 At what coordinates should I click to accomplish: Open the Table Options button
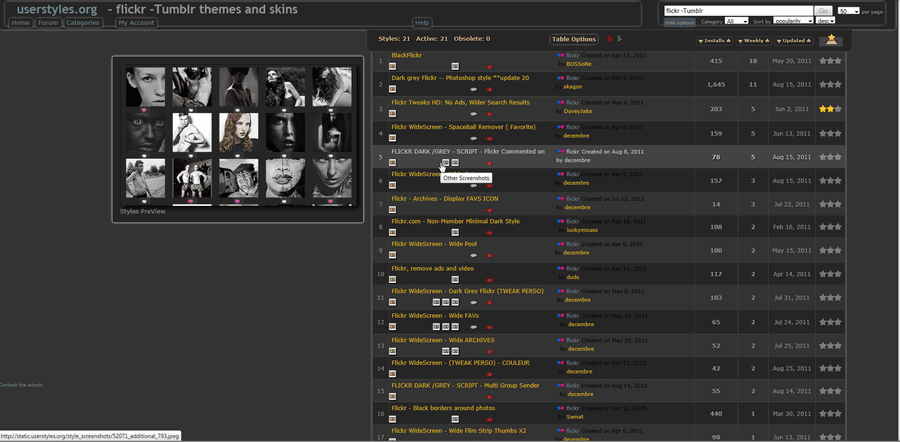573,39
